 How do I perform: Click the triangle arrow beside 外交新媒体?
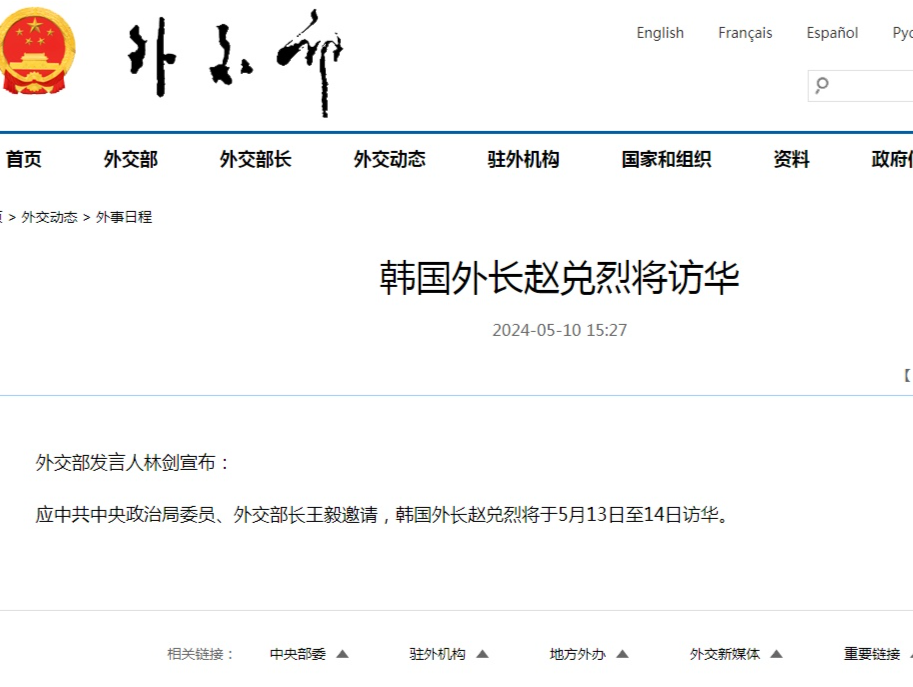pyautogui.click(x=776, y=654)
